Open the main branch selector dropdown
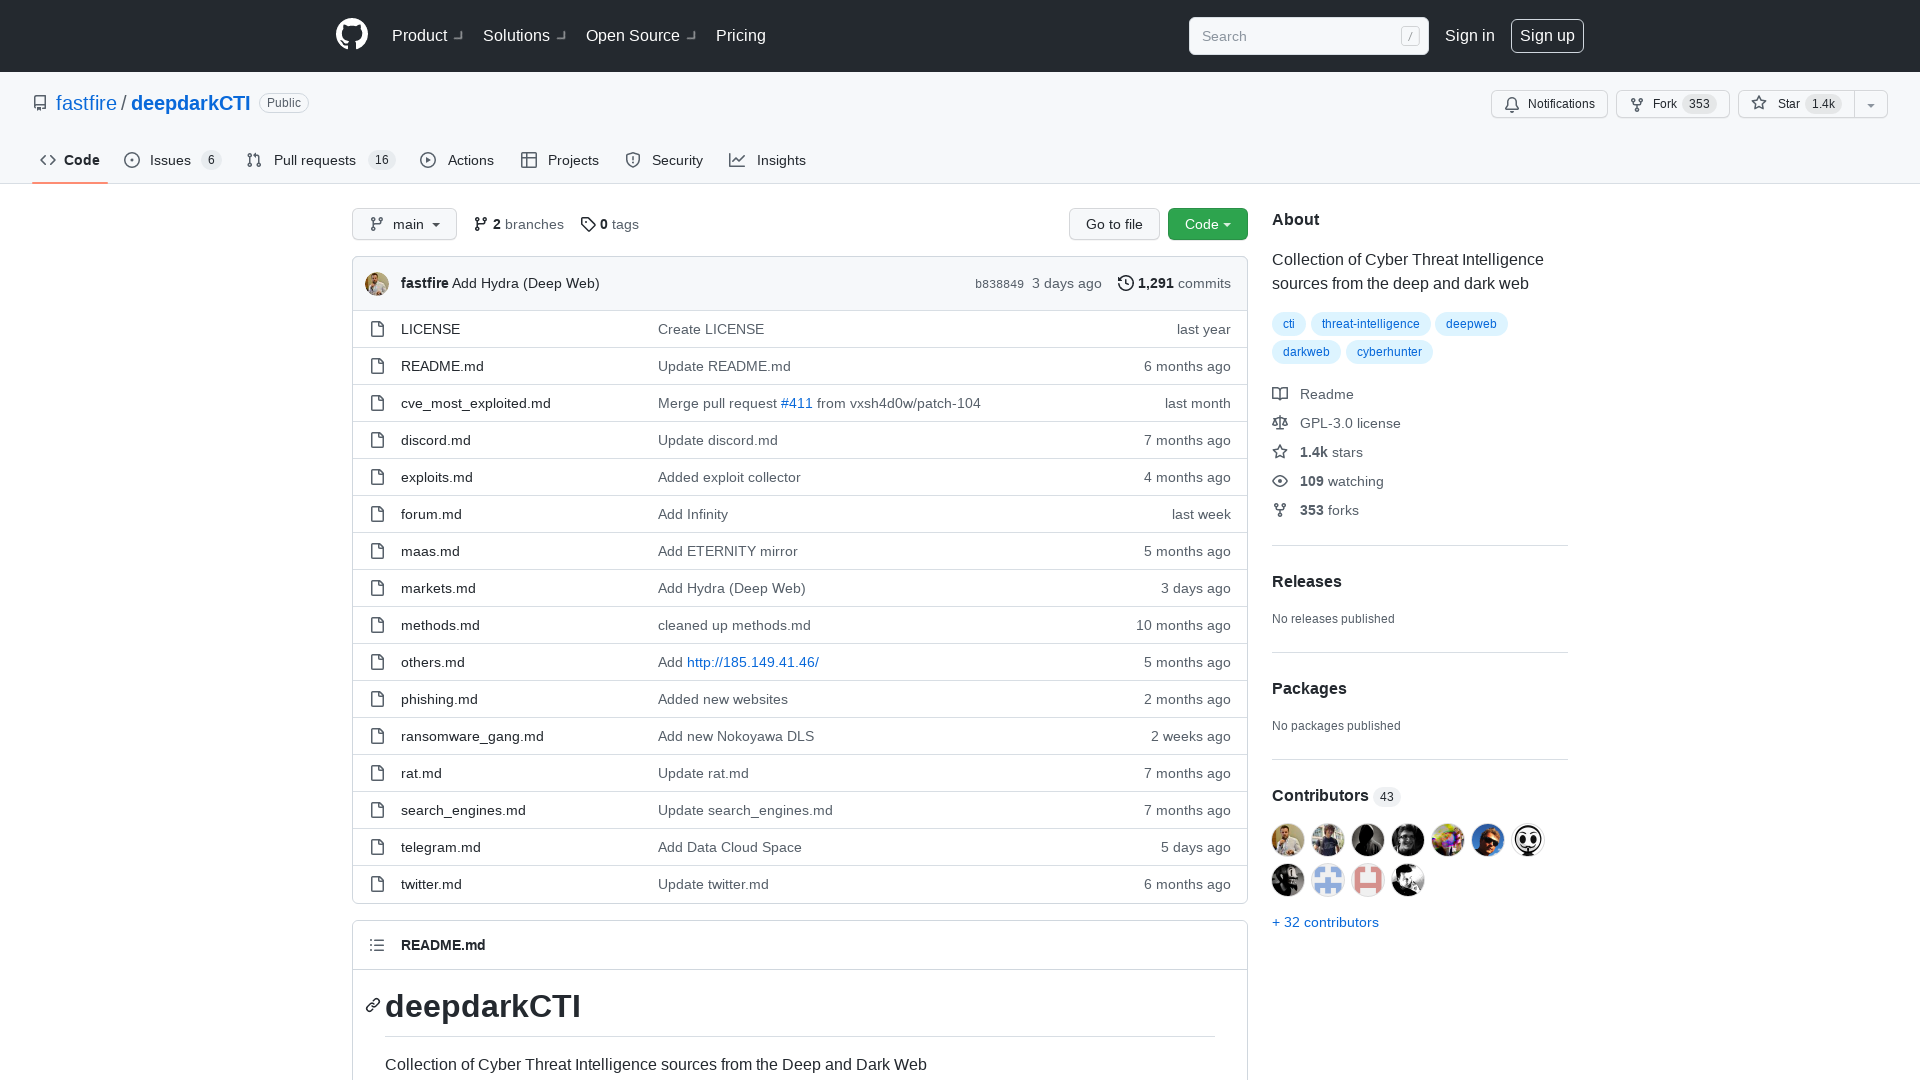Screen dimensions: 1920x1080 click(x=404, y=224)
